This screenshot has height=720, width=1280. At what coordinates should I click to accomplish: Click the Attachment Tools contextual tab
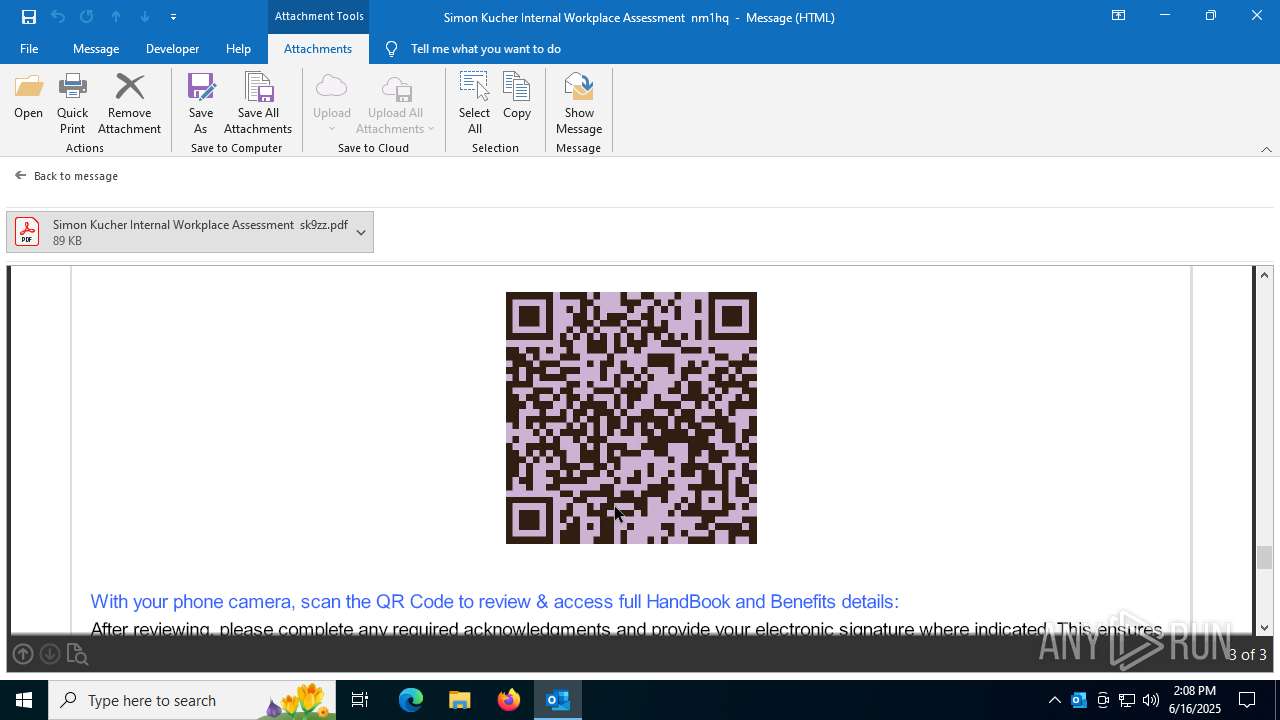coord(319,16)
